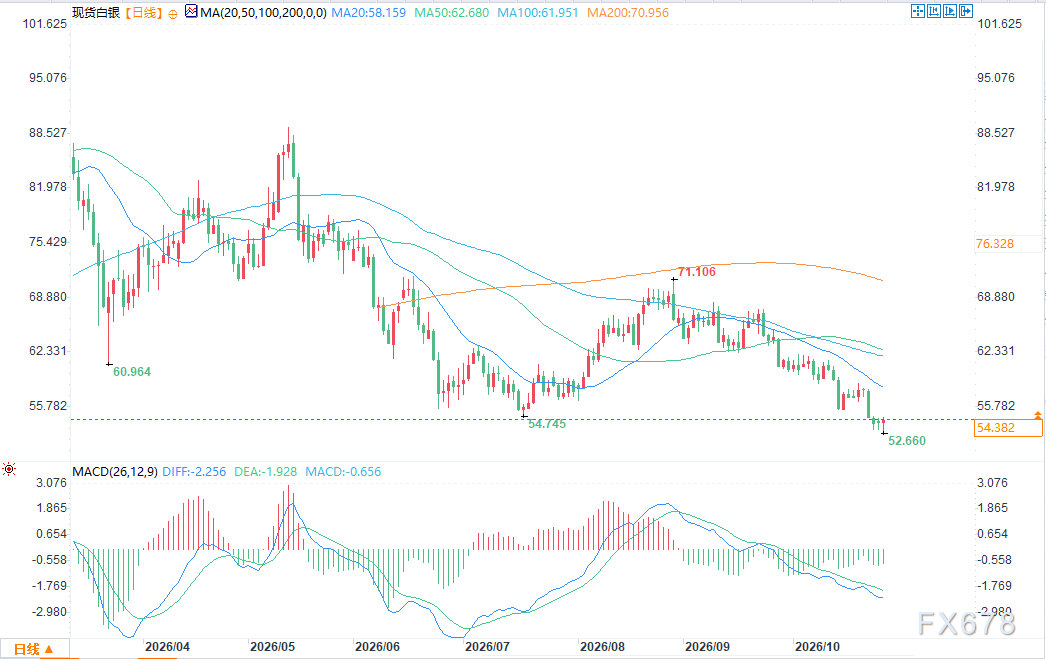1046x659 pixels.
Task: Select the MA(20,50,100,200,0,0) indicator label
Action: click(264, 13)
